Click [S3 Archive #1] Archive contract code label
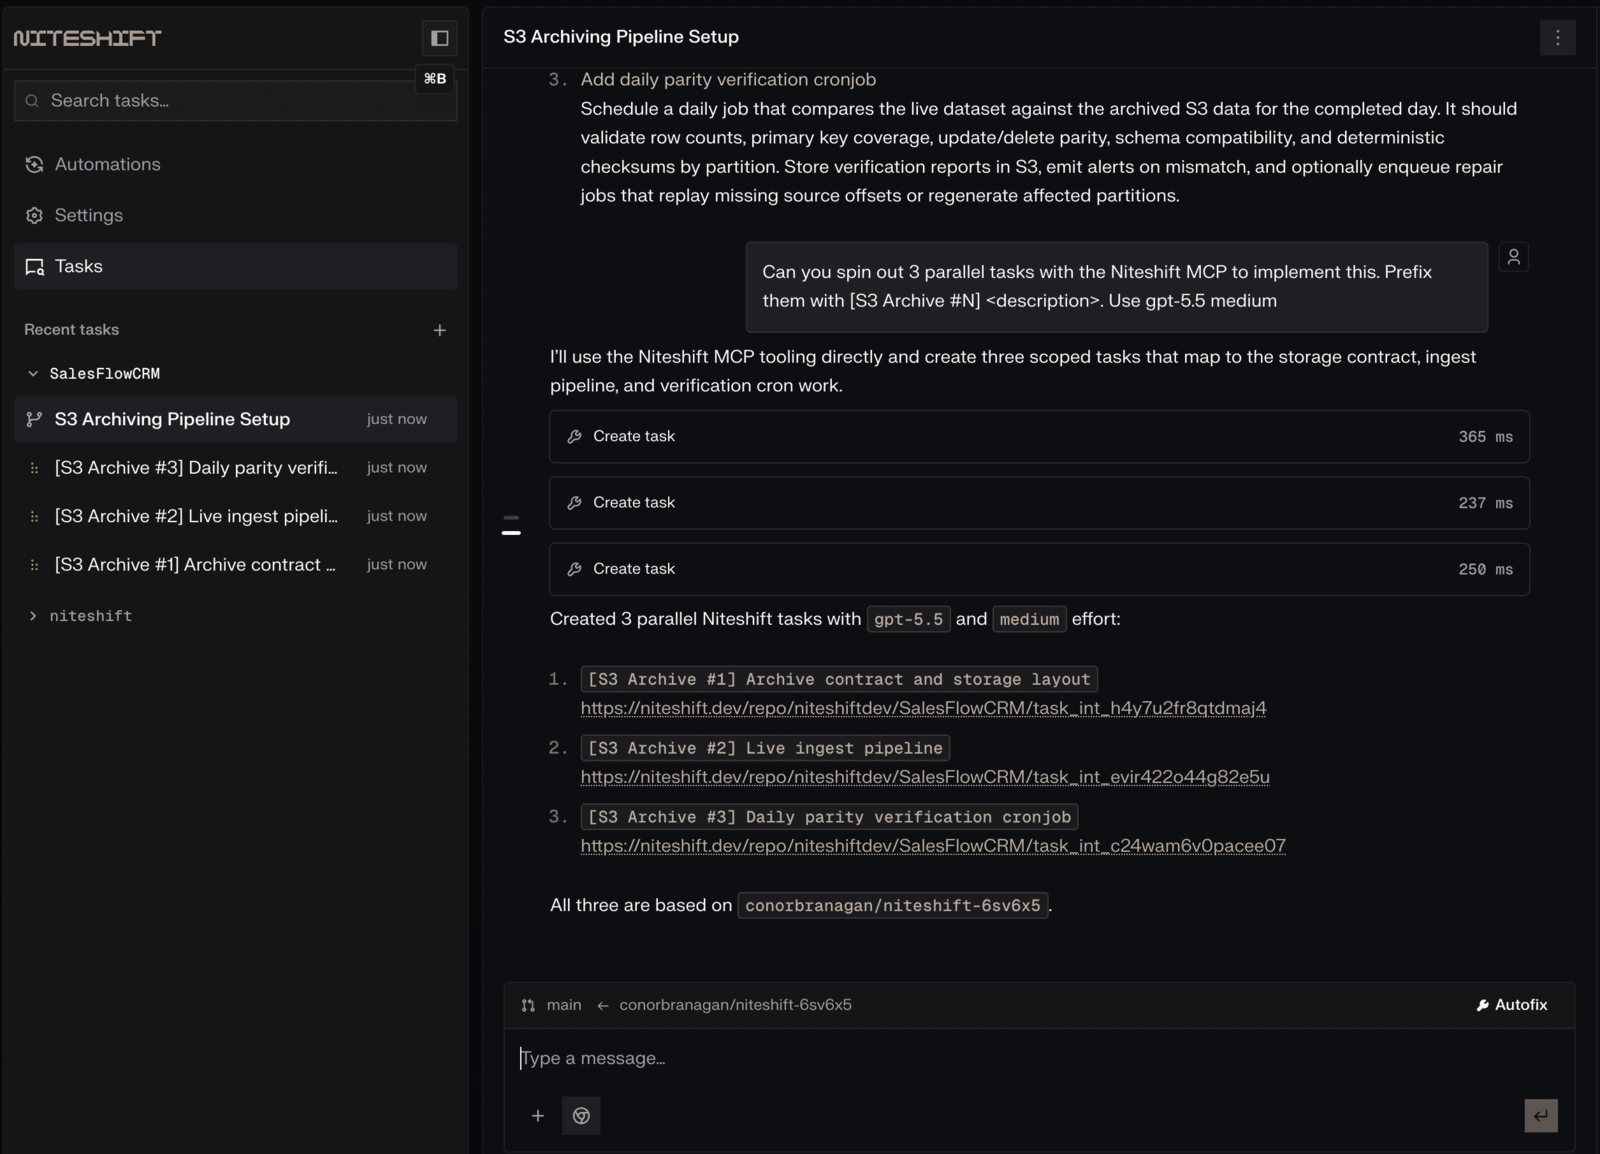The width and height of the screenshot is (1600, 1154). coord(839,680)
